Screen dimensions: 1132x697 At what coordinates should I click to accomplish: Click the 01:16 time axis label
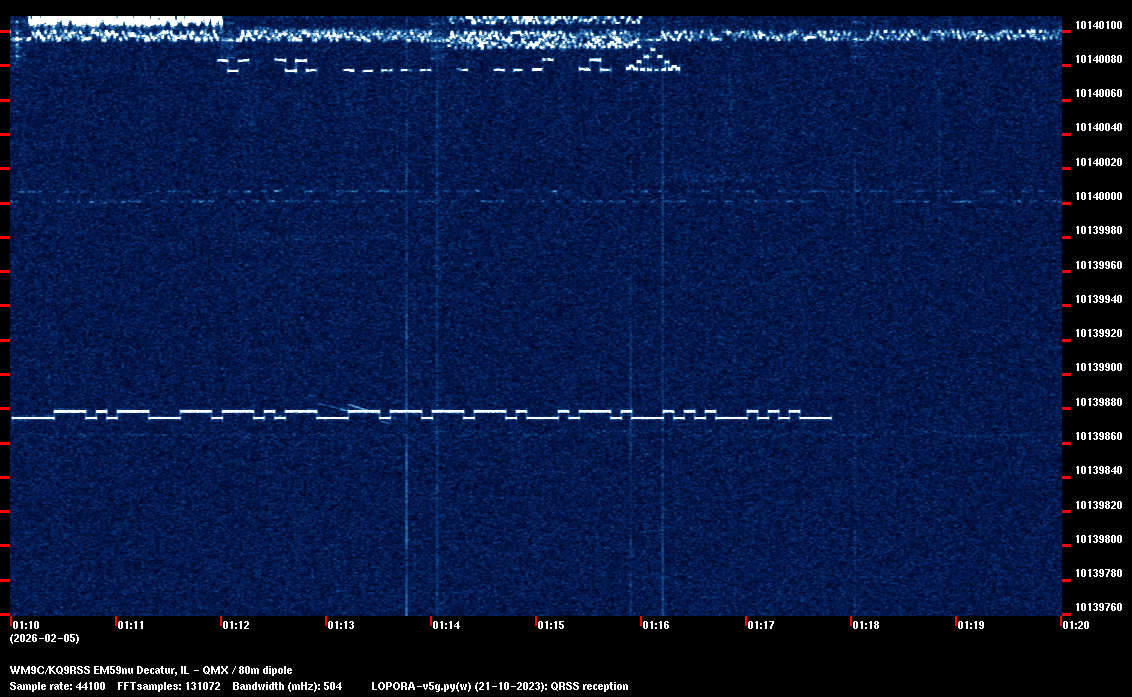[x=656, y=625]
